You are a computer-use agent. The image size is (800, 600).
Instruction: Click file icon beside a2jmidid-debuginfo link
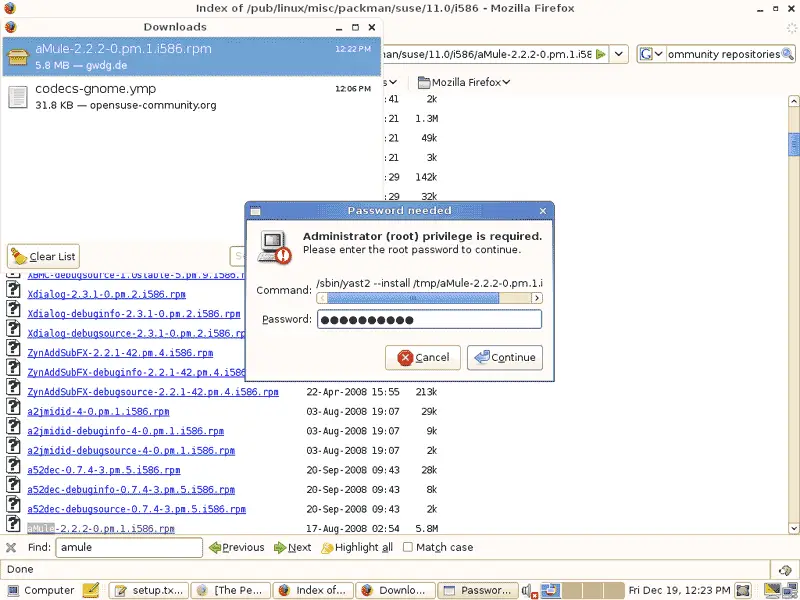tap(13, 426)
